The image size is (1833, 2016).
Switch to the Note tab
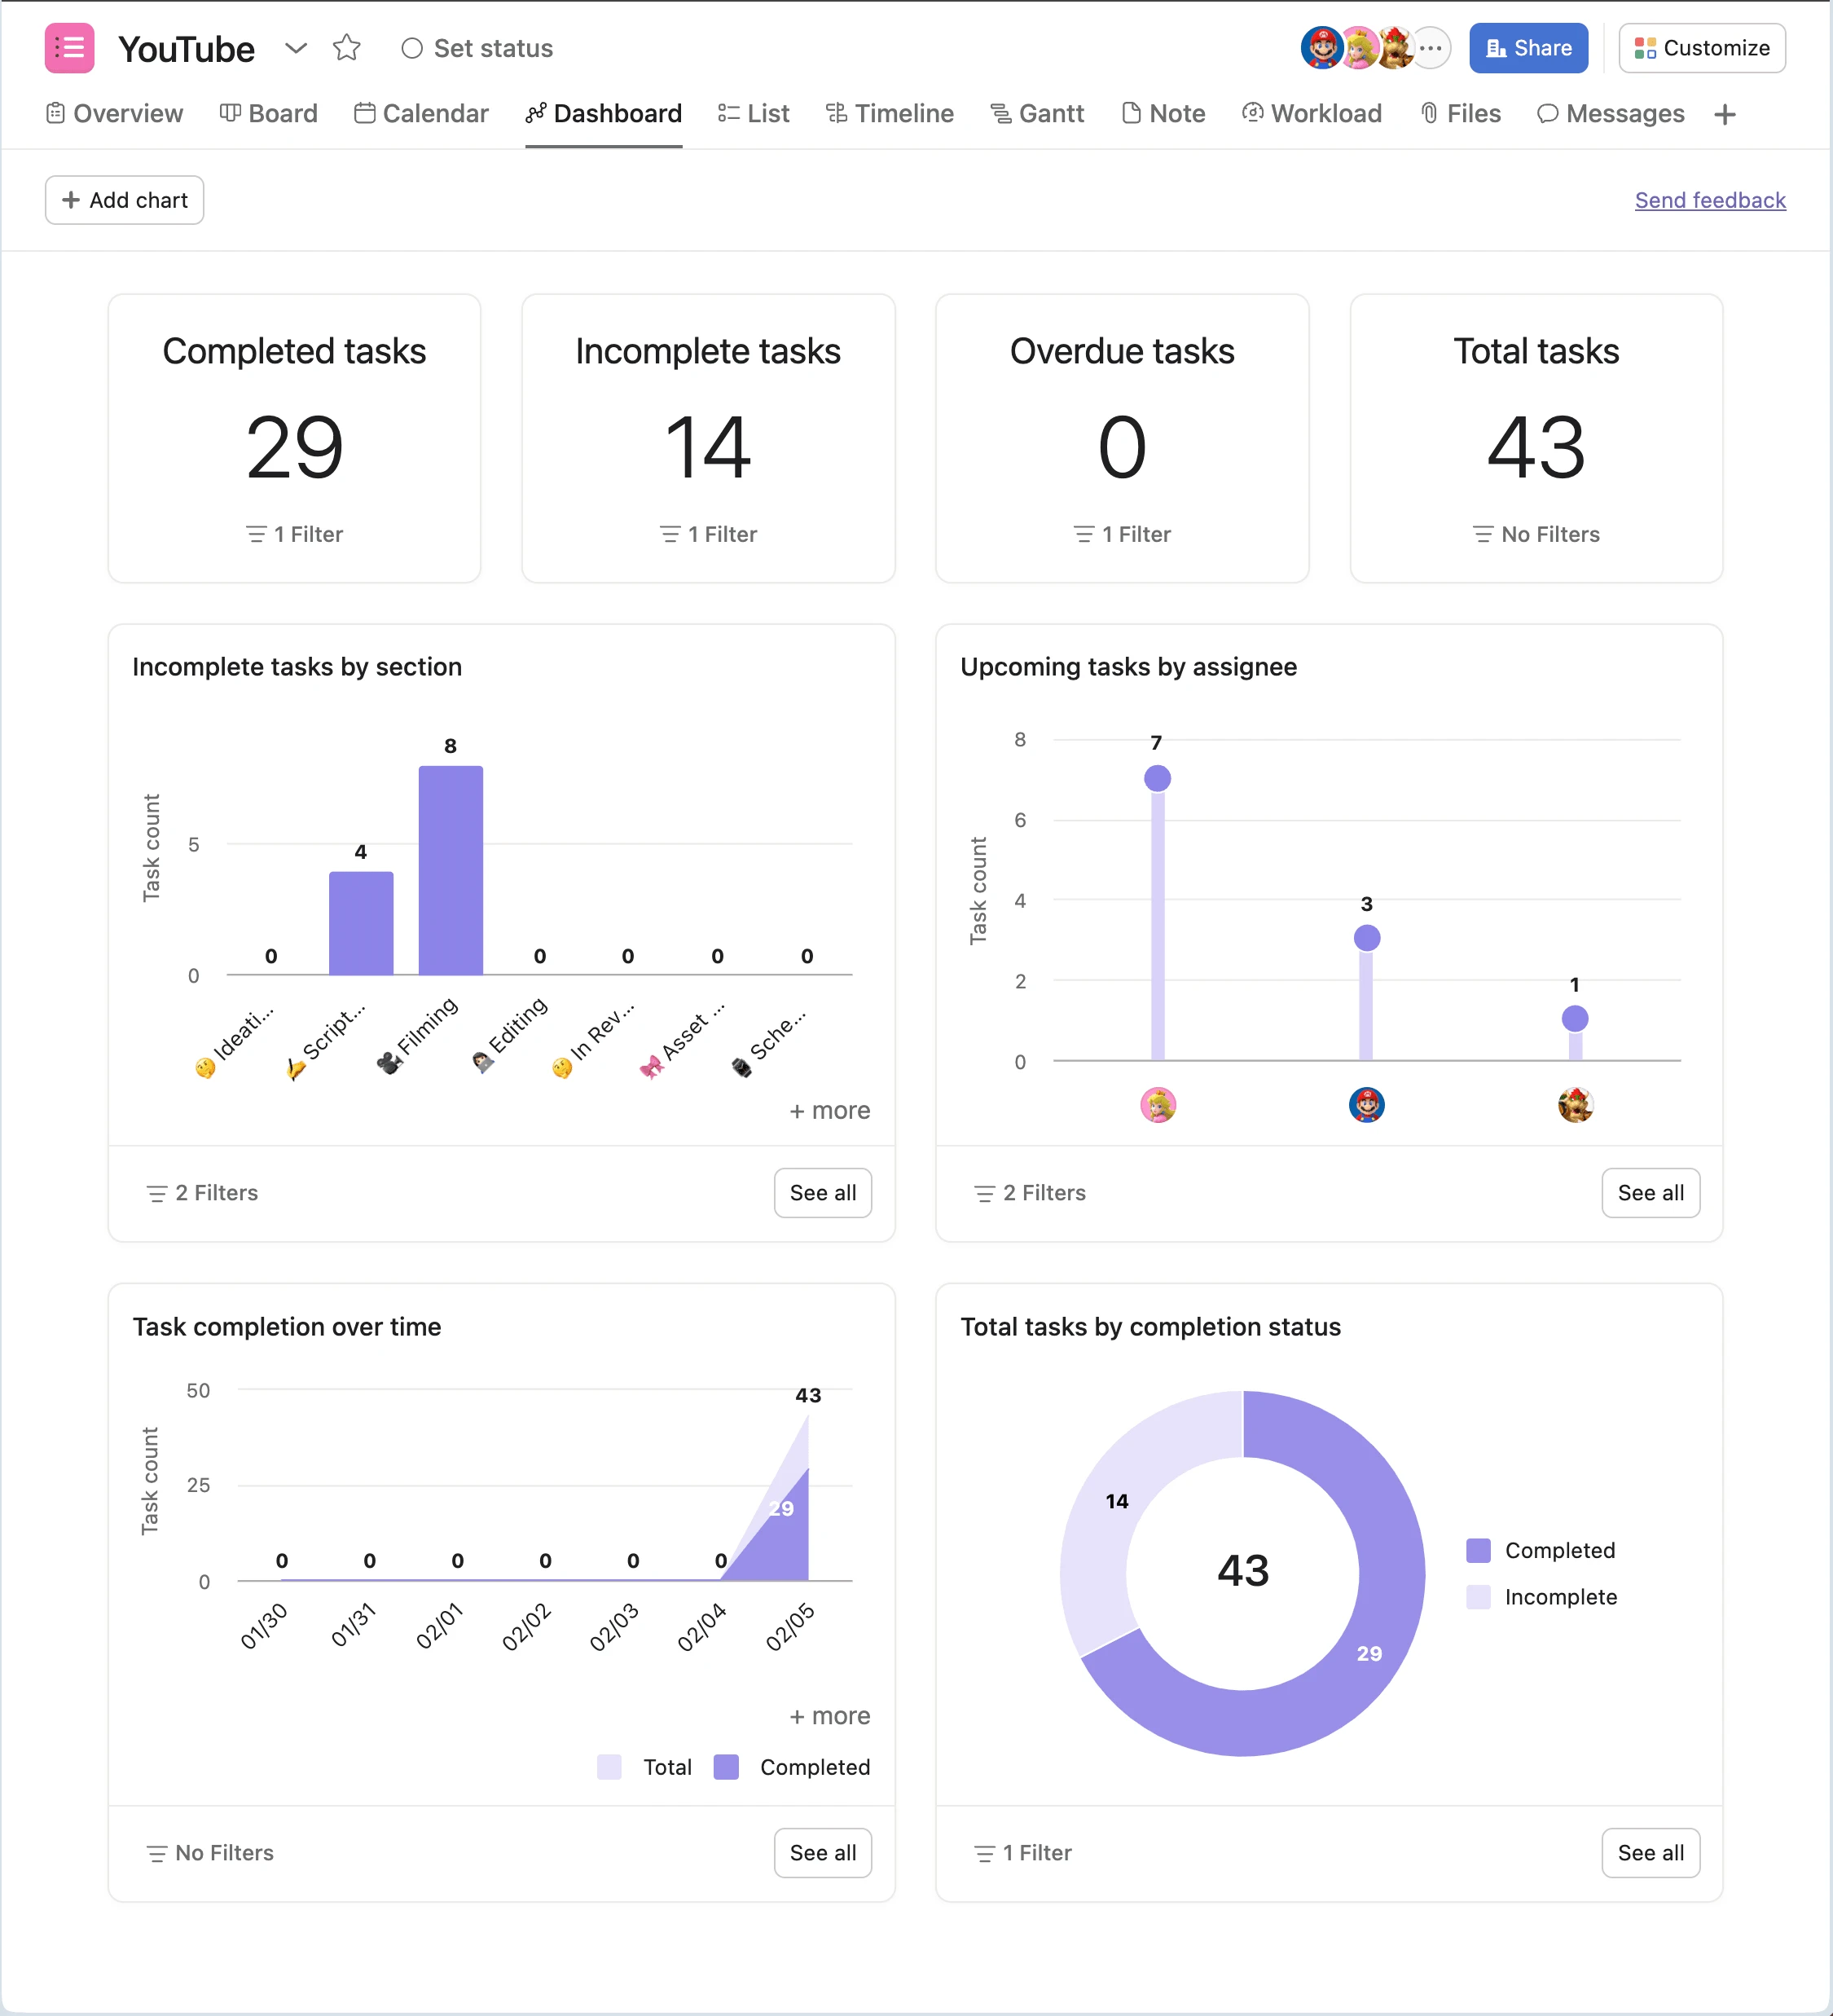point(1164,114)
